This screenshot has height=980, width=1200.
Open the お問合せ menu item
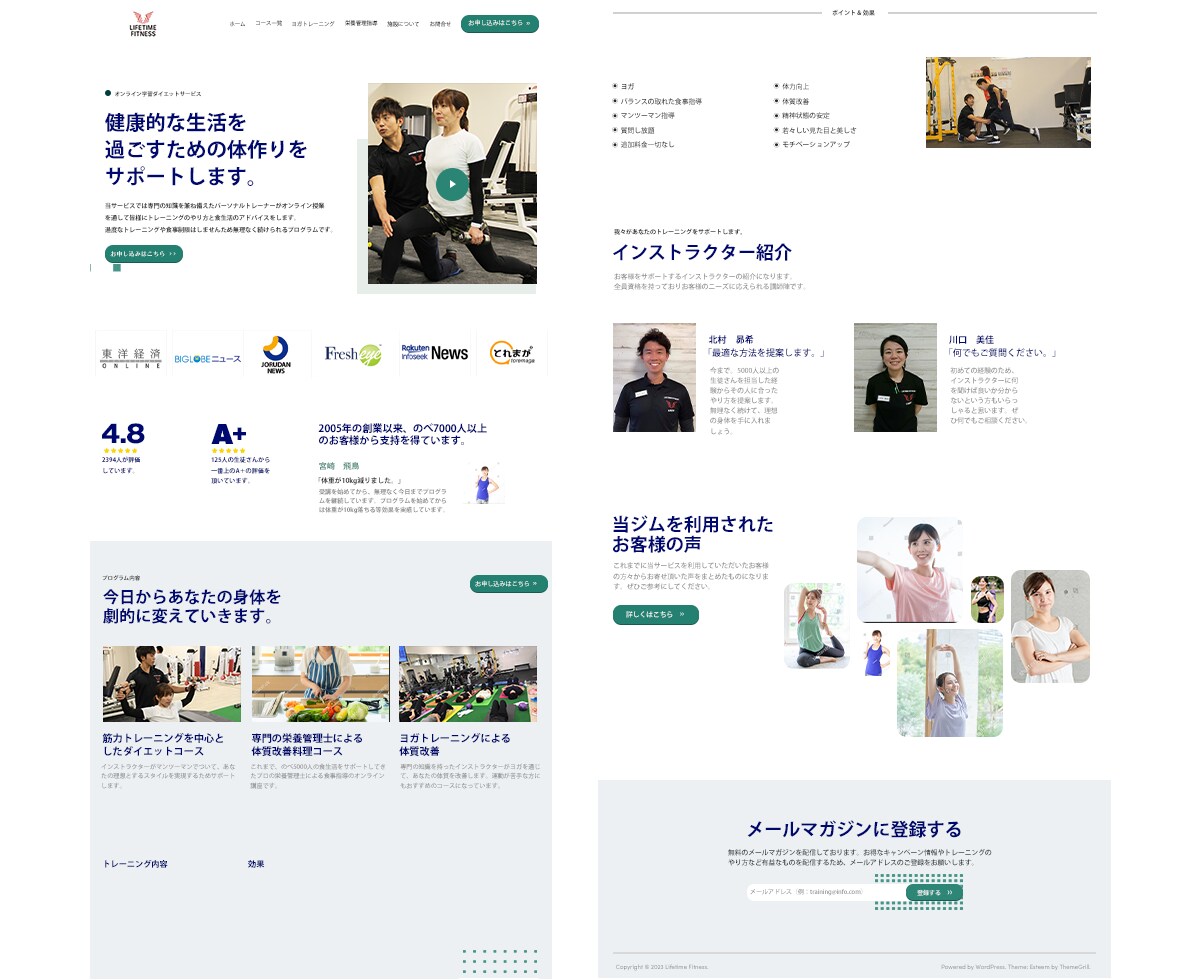440,23
